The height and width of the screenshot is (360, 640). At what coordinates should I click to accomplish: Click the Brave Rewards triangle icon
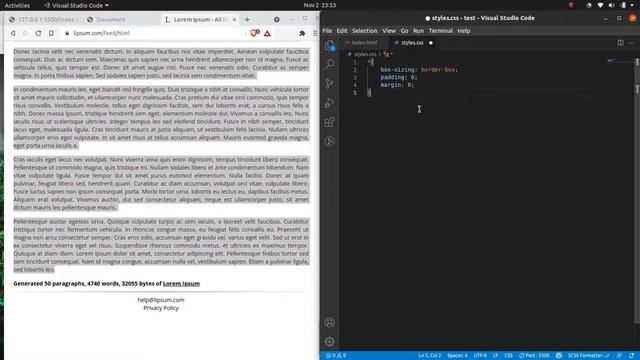pyautogui.click(x=267, y=33)
